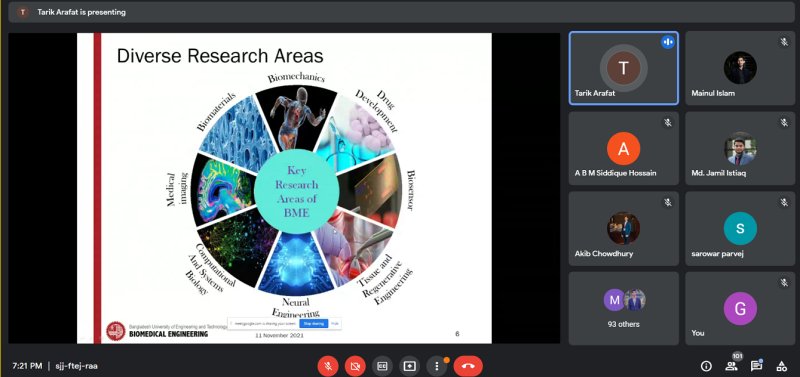This screenshot has height=377, width=800.
Task: Click the Present now screen icon
Action: pos(409,366)
